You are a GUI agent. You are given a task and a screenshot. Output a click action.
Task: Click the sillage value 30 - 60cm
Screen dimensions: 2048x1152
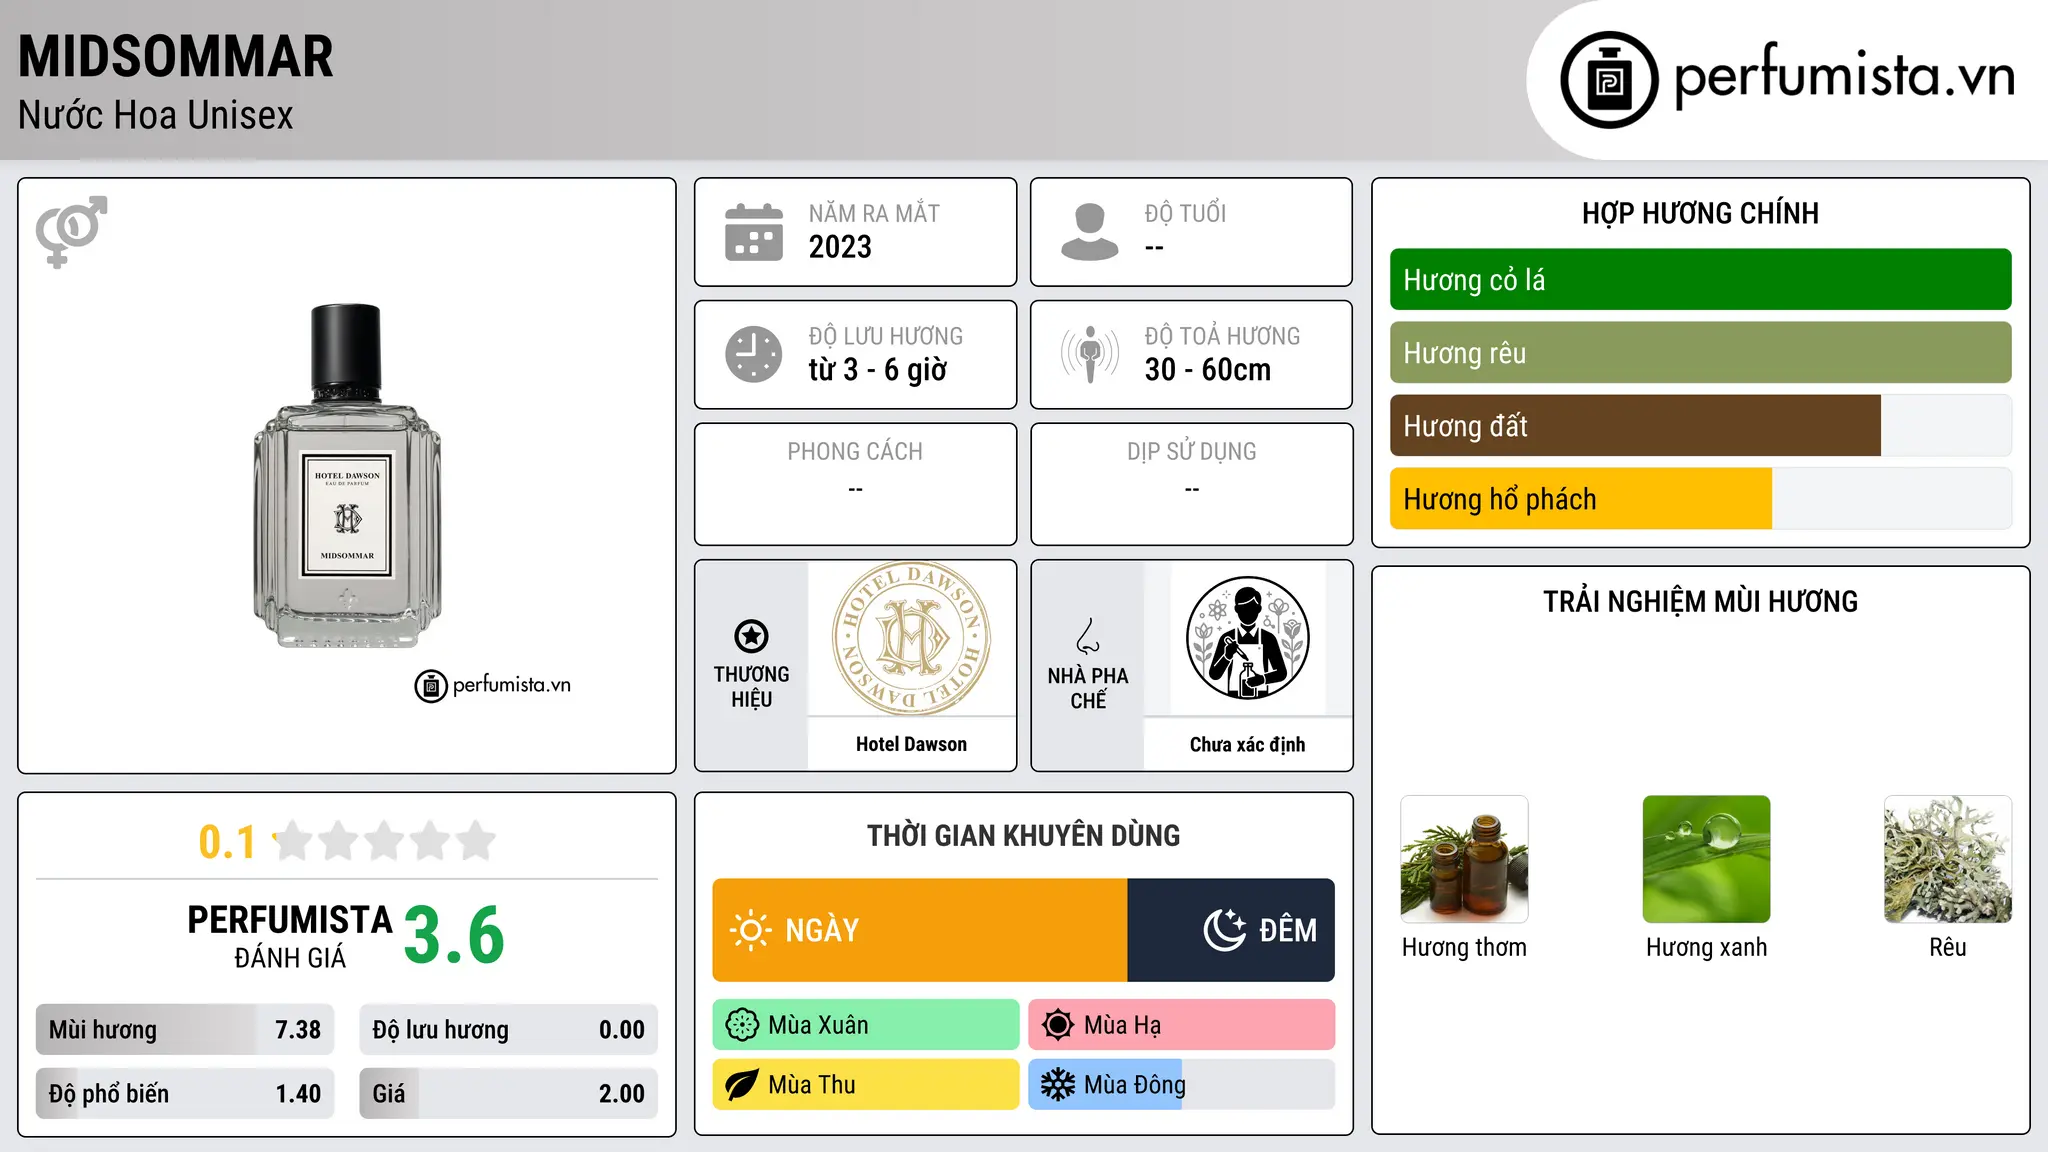click(x=1208, y=370)
